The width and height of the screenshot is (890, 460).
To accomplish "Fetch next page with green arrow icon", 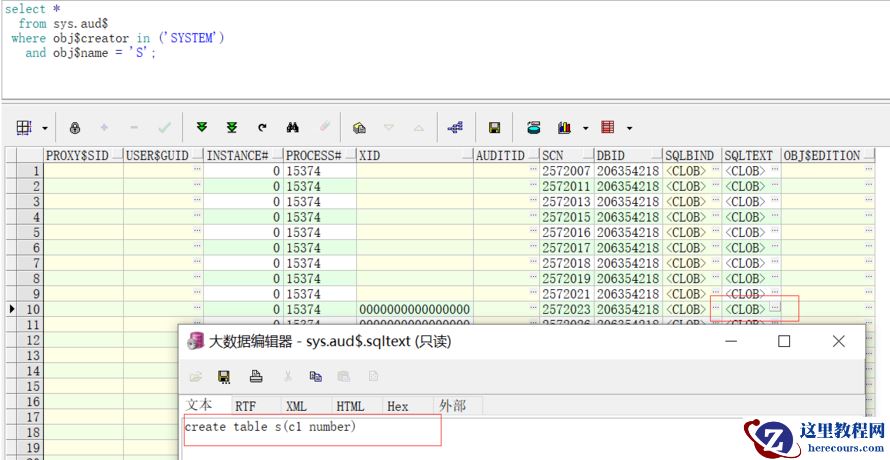I will [x=201, y=128].
